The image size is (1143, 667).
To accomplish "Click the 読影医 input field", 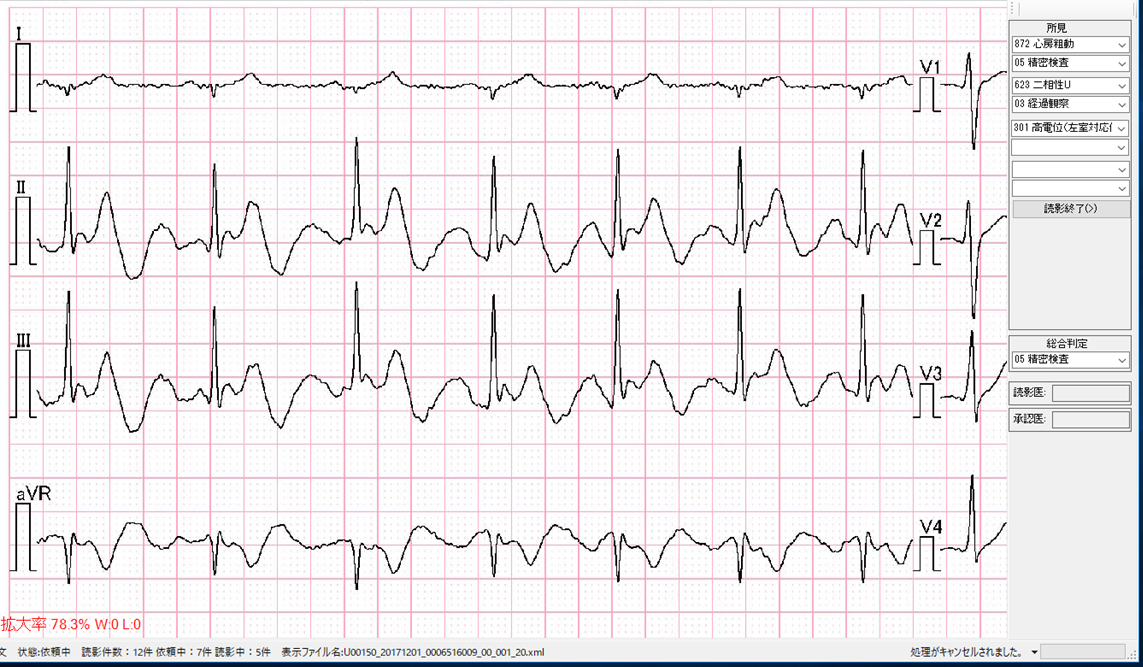I will coord(1090,393).
